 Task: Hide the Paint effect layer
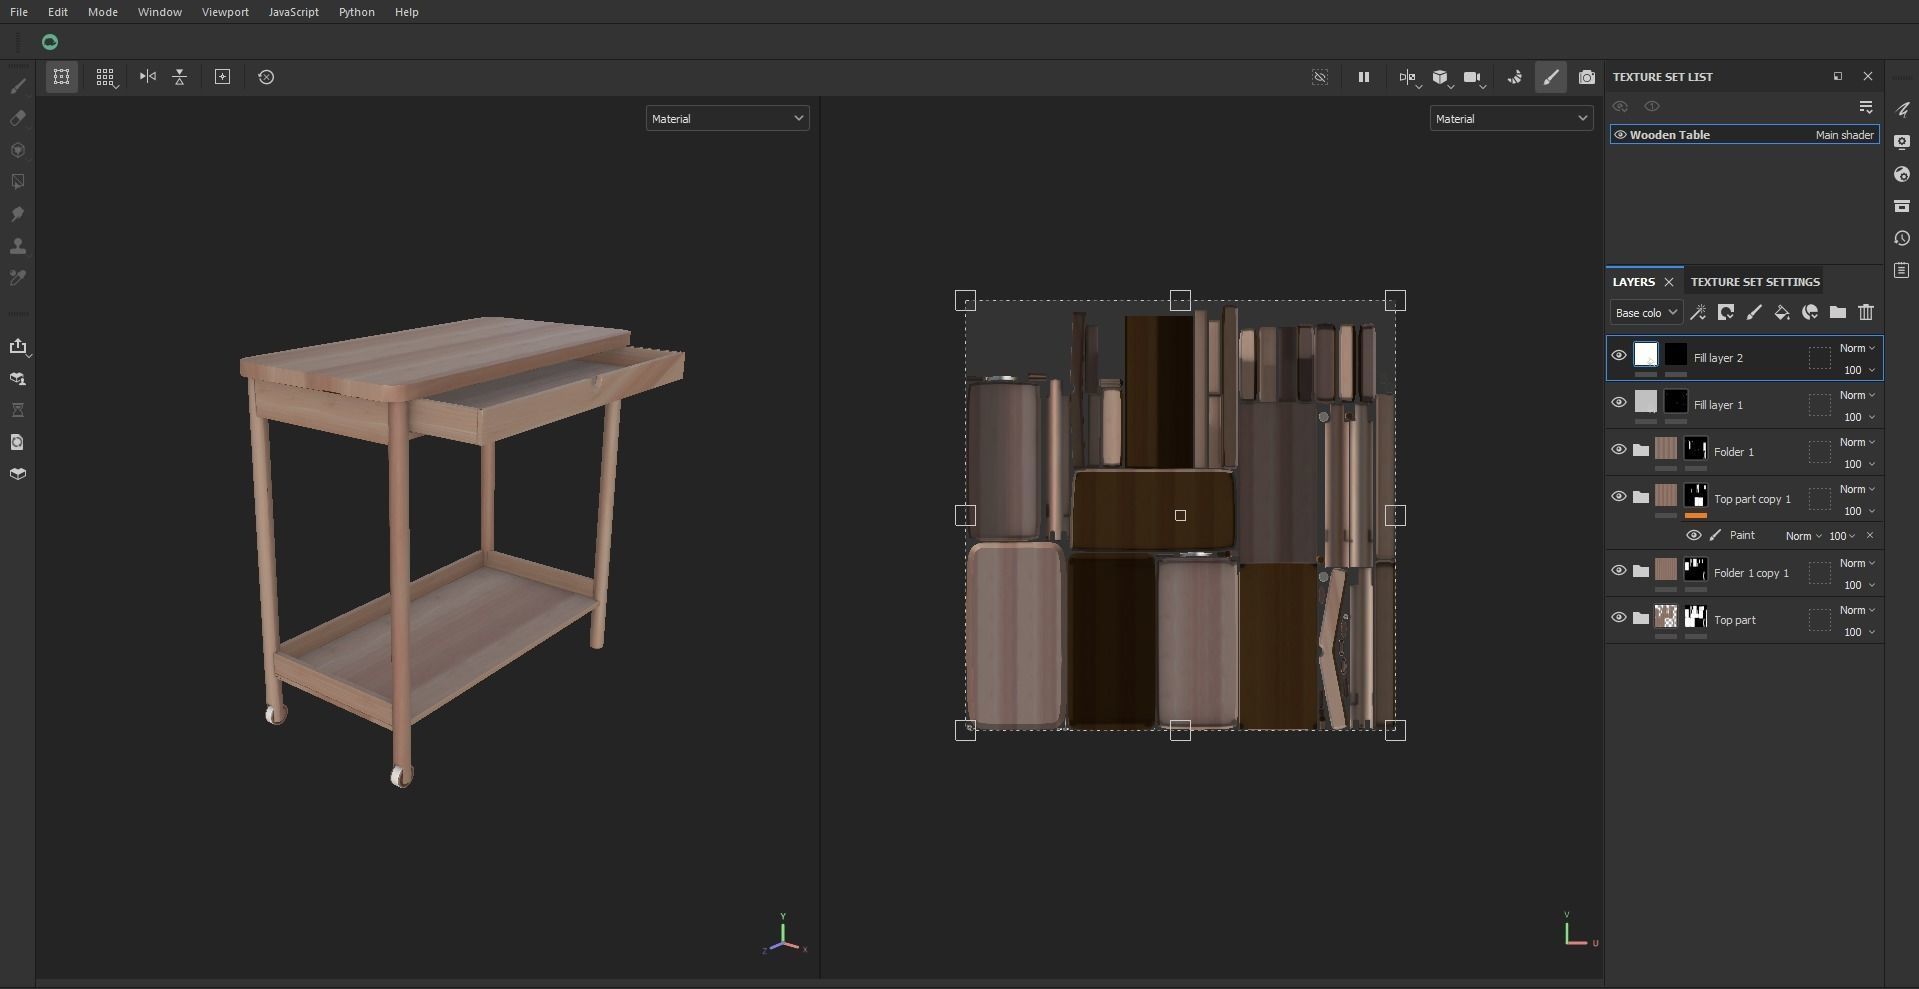pos(1694,535)
